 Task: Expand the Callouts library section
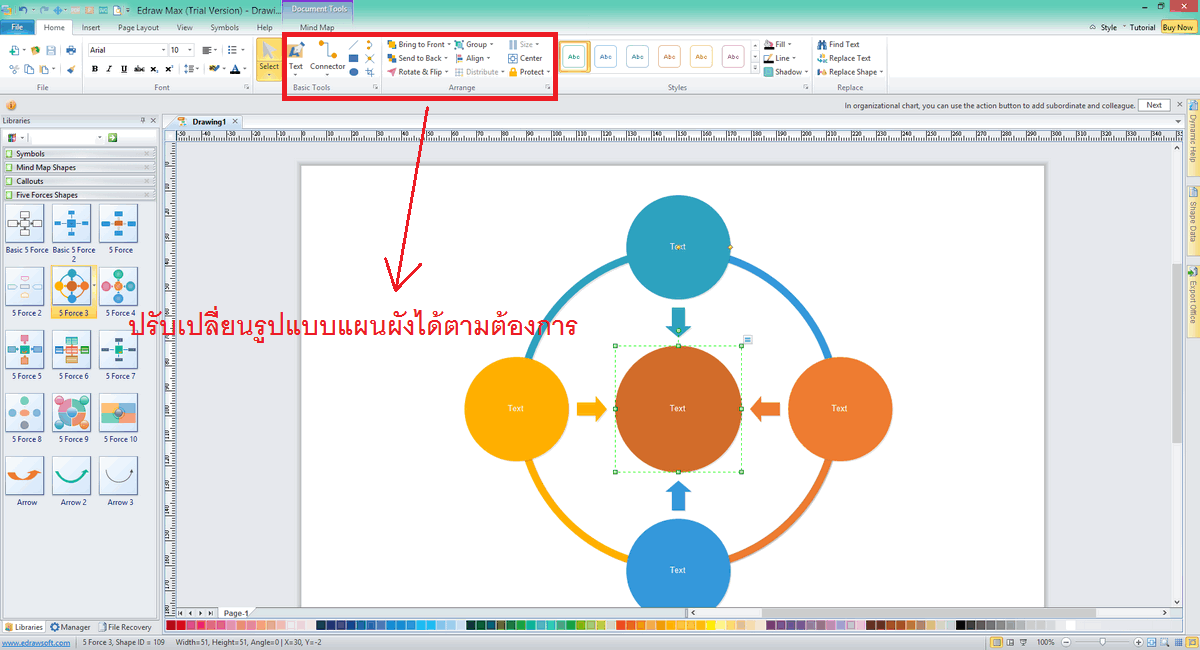point(80,181)
